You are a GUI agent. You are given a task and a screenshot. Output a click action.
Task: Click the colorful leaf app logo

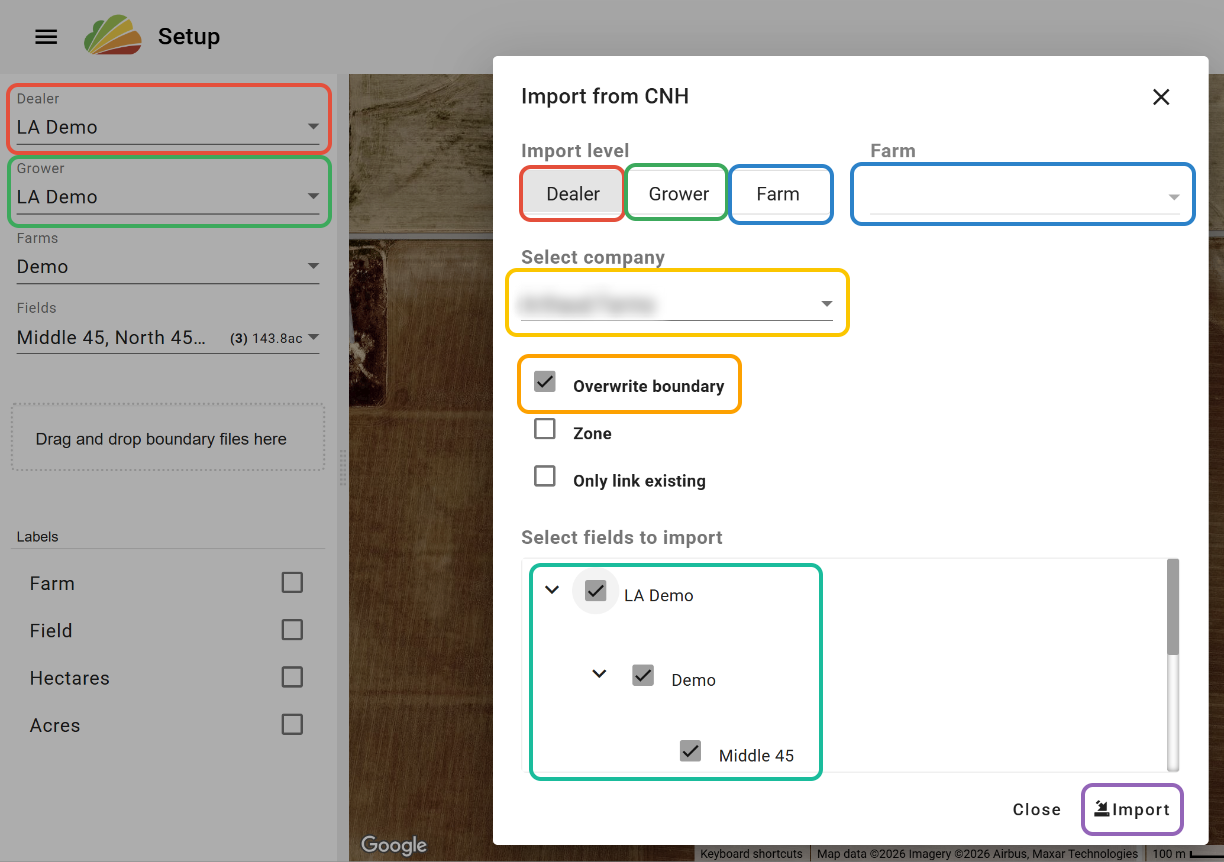[x=112, y=36]
